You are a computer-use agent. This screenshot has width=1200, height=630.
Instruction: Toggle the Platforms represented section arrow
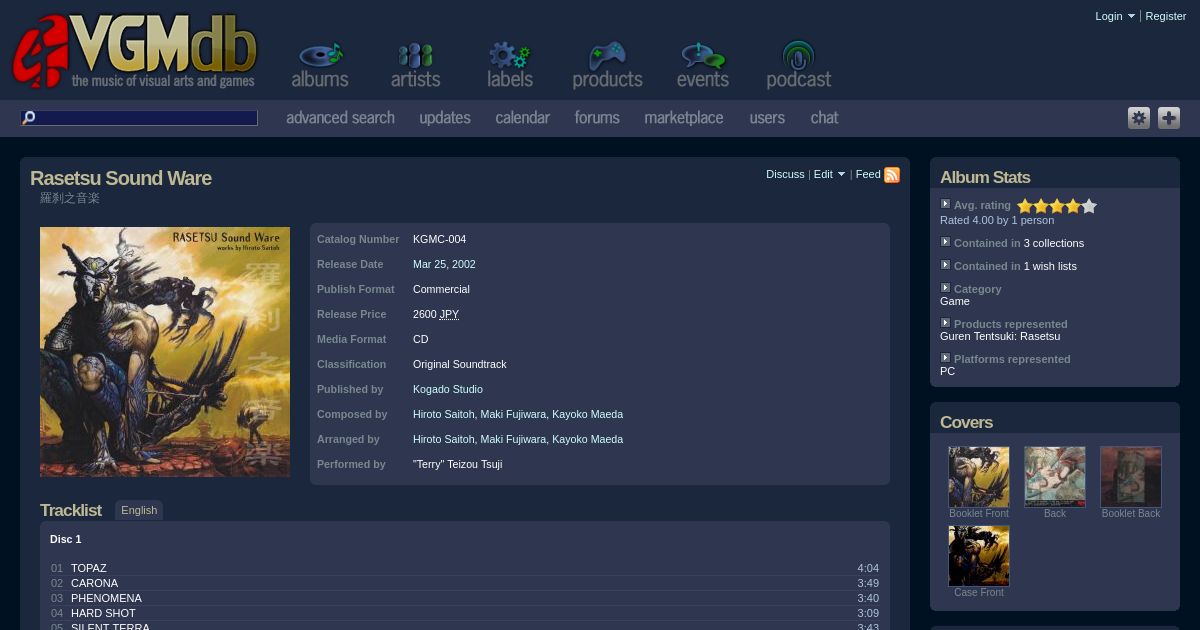(945, 358)
